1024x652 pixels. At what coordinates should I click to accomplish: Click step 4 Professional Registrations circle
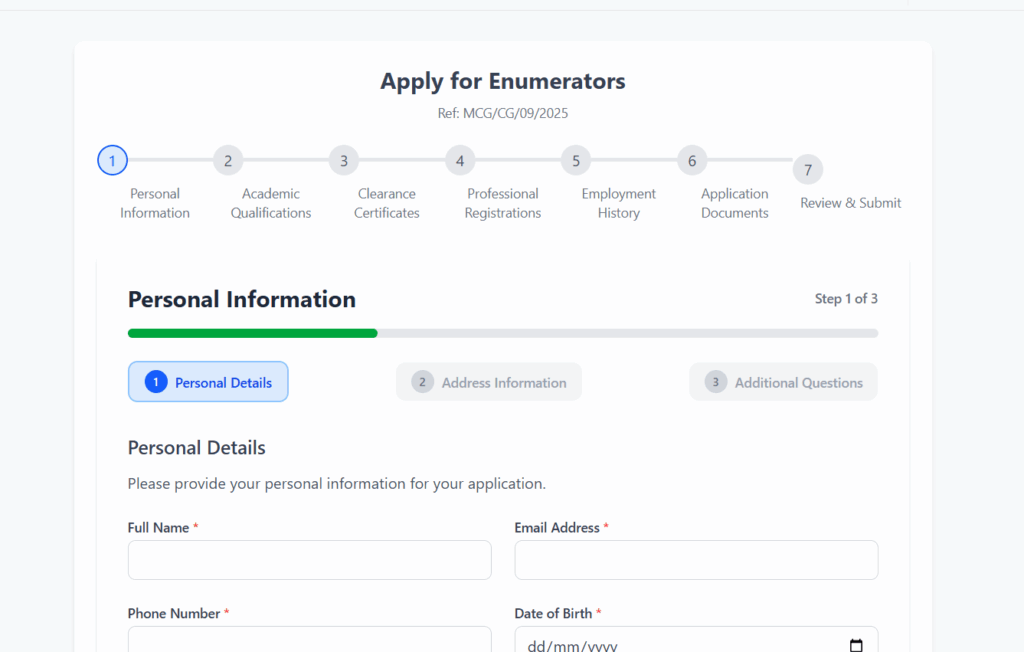click(459, 160)
